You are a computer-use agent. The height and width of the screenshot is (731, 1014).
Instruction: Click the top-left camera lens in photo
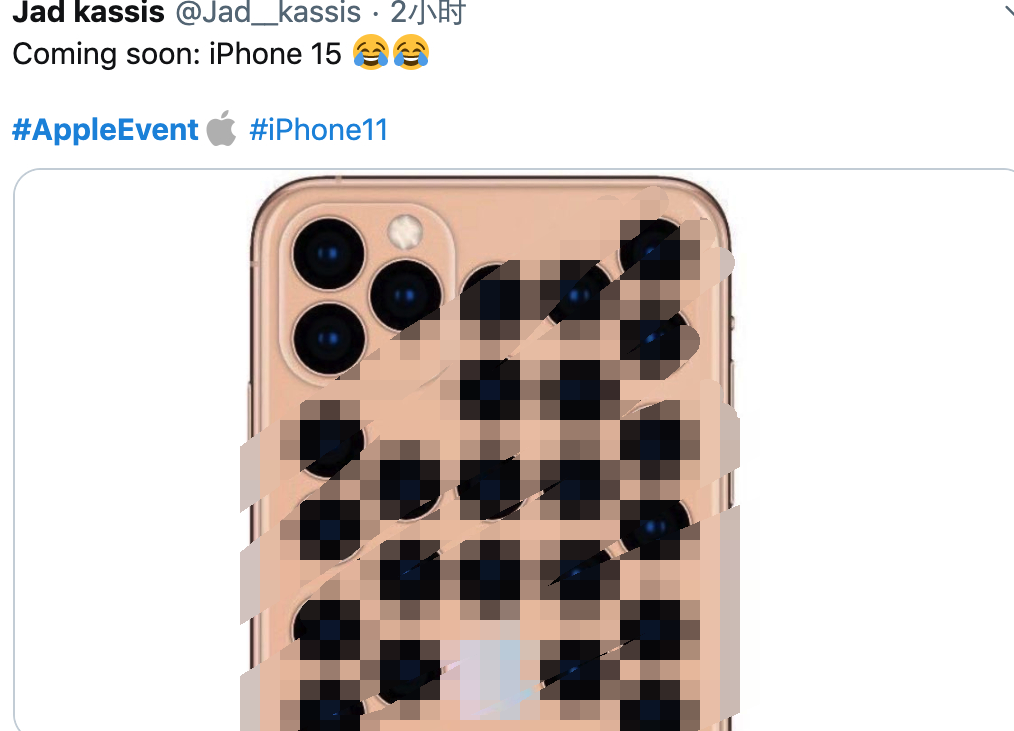point(329,254)
